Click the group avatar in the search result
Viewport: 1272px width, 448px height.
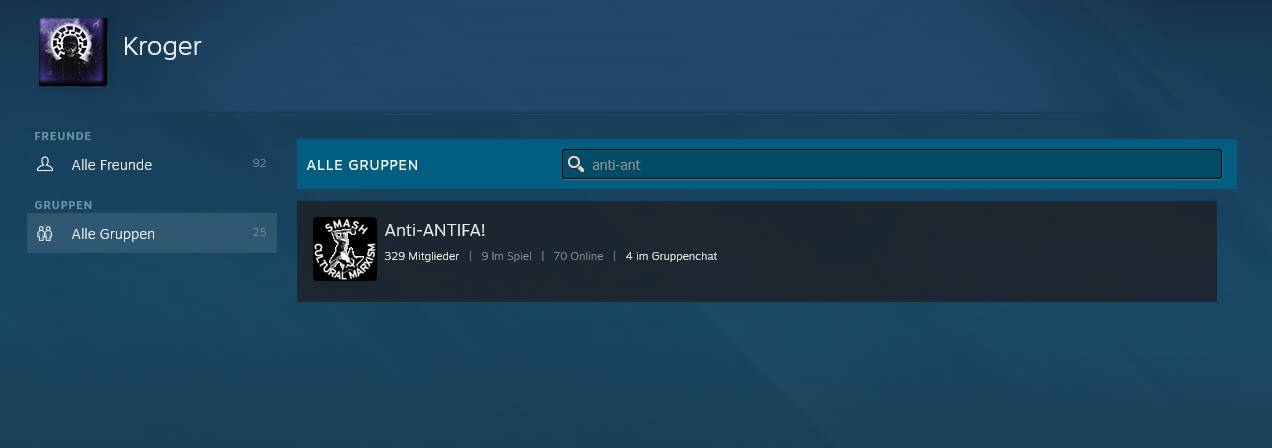345,249
